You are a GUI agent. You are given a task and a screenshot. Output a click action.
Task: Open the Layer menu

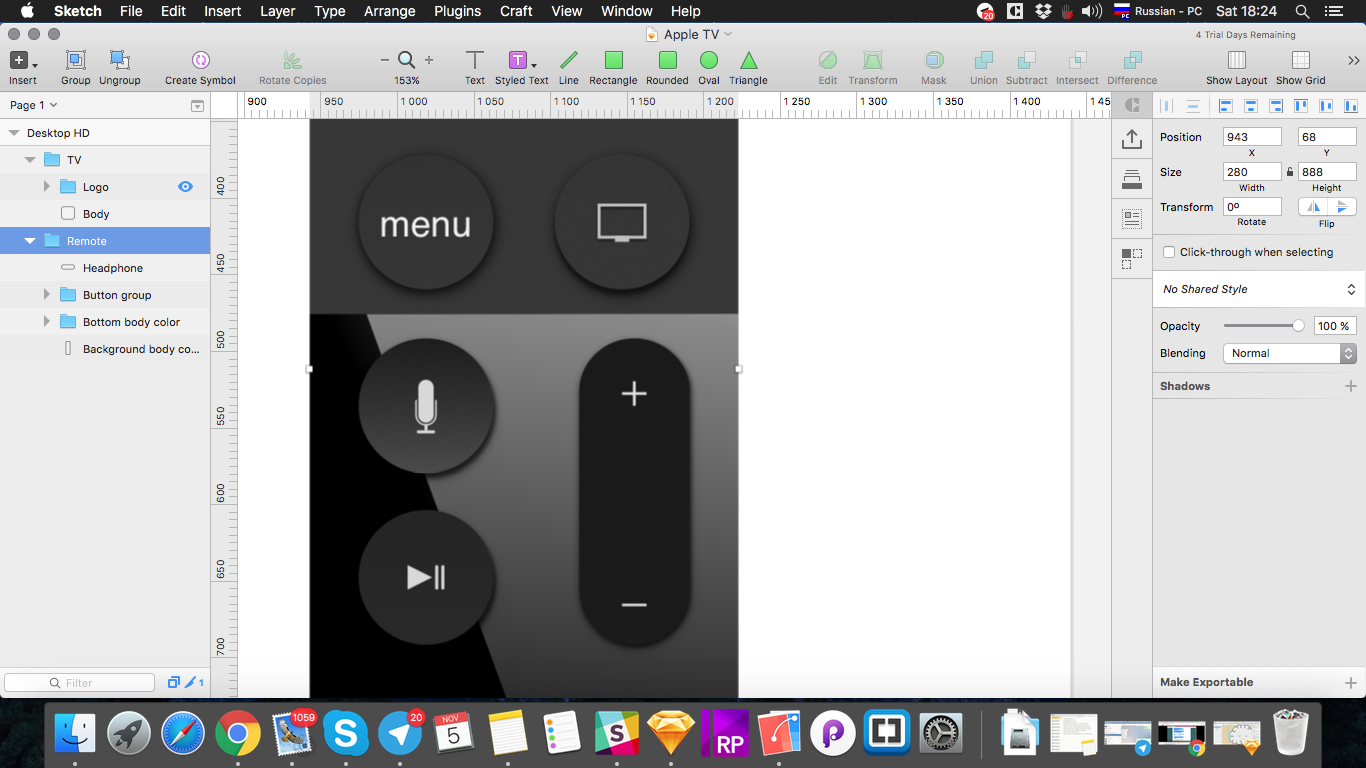coord(277,11)
